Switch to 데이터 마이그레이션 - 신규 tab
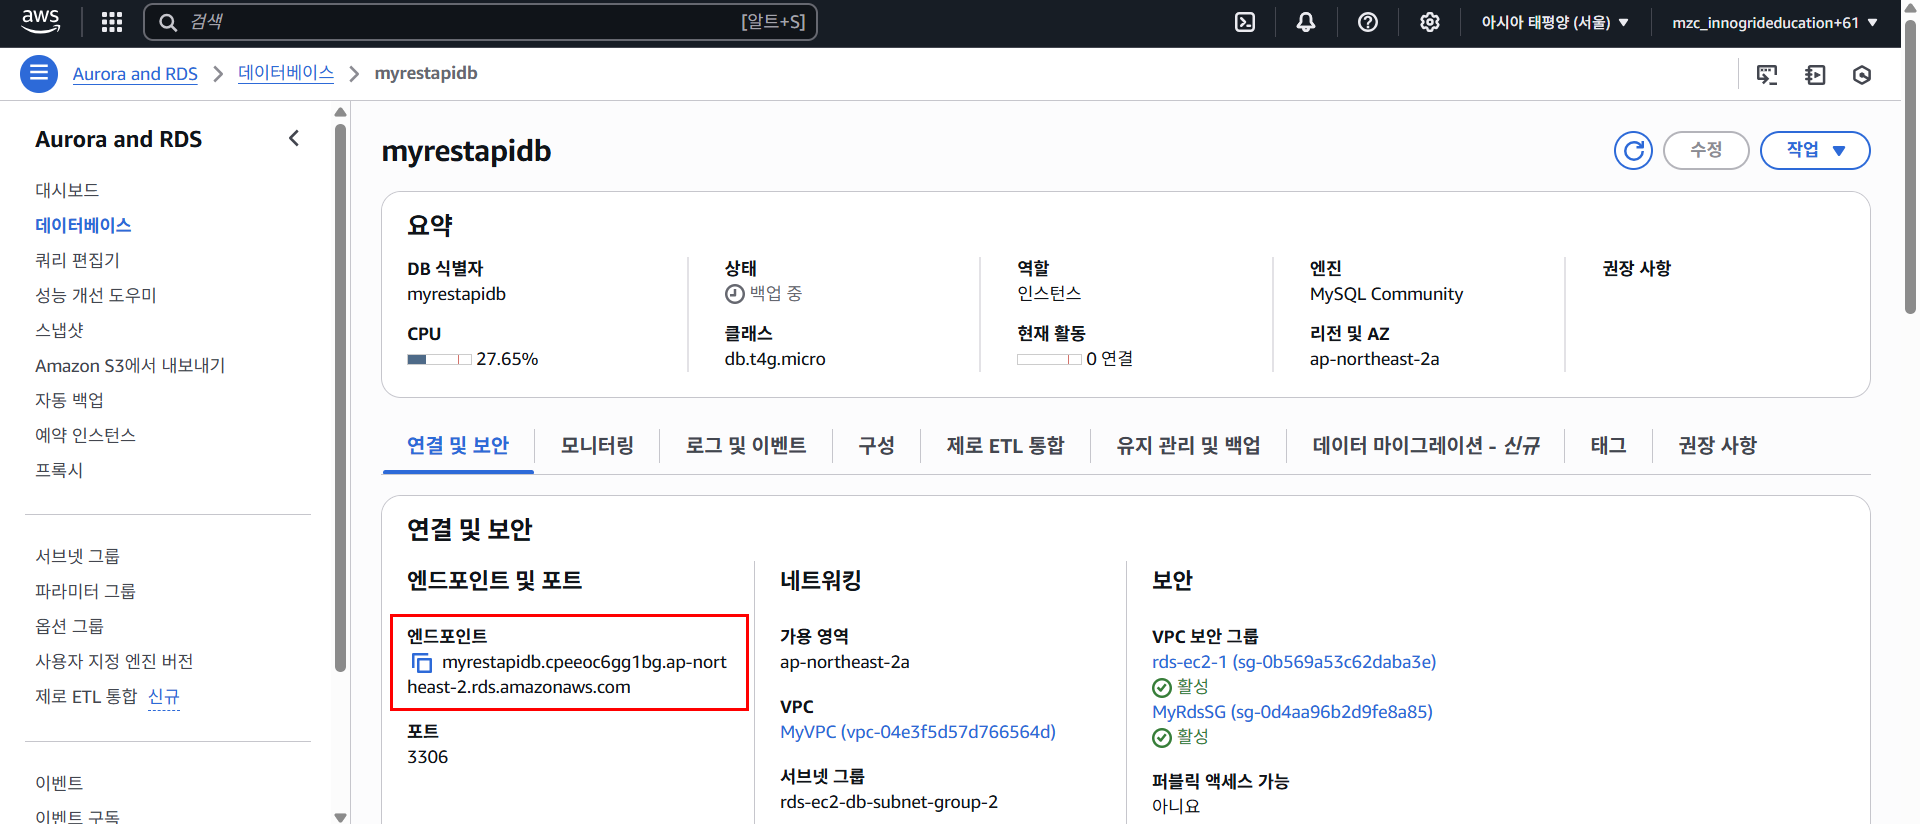This screenshot has width=1920, height=824. click(x=1426, y=446)
